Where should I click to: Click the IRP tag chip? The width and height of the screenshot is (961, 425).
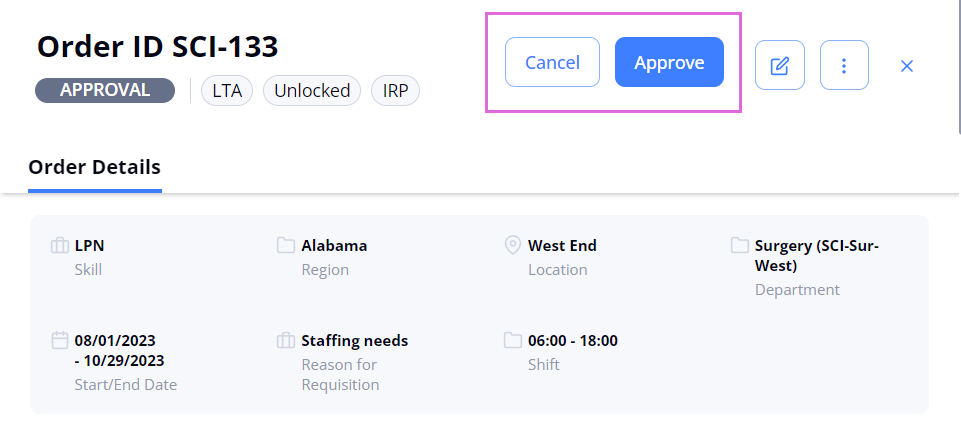pyautogui.click(x=395, y=91)
